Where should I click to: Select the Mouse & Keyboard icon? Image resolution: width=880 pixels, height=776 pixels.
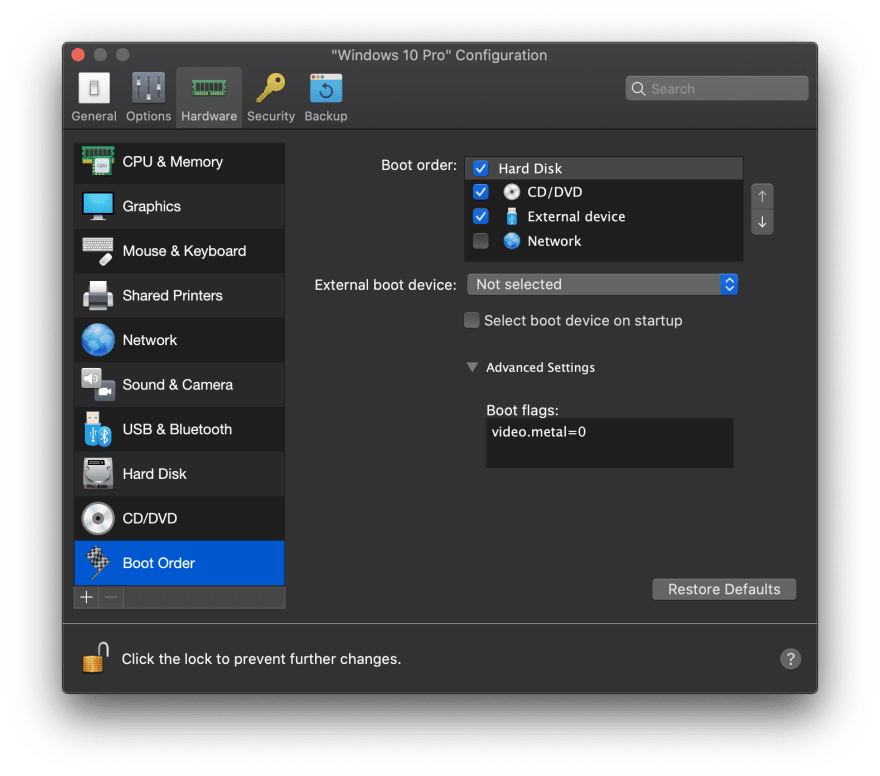(98, 251)
